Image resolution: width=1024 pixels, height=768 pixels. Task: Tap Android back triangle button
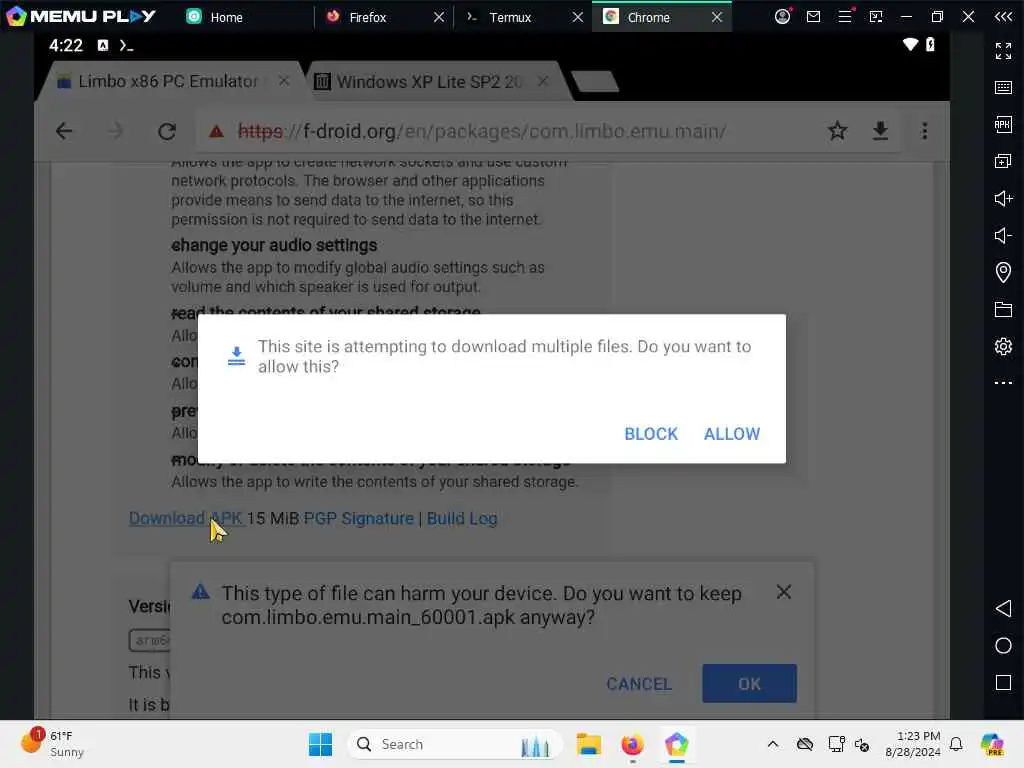pos(1003,609)
